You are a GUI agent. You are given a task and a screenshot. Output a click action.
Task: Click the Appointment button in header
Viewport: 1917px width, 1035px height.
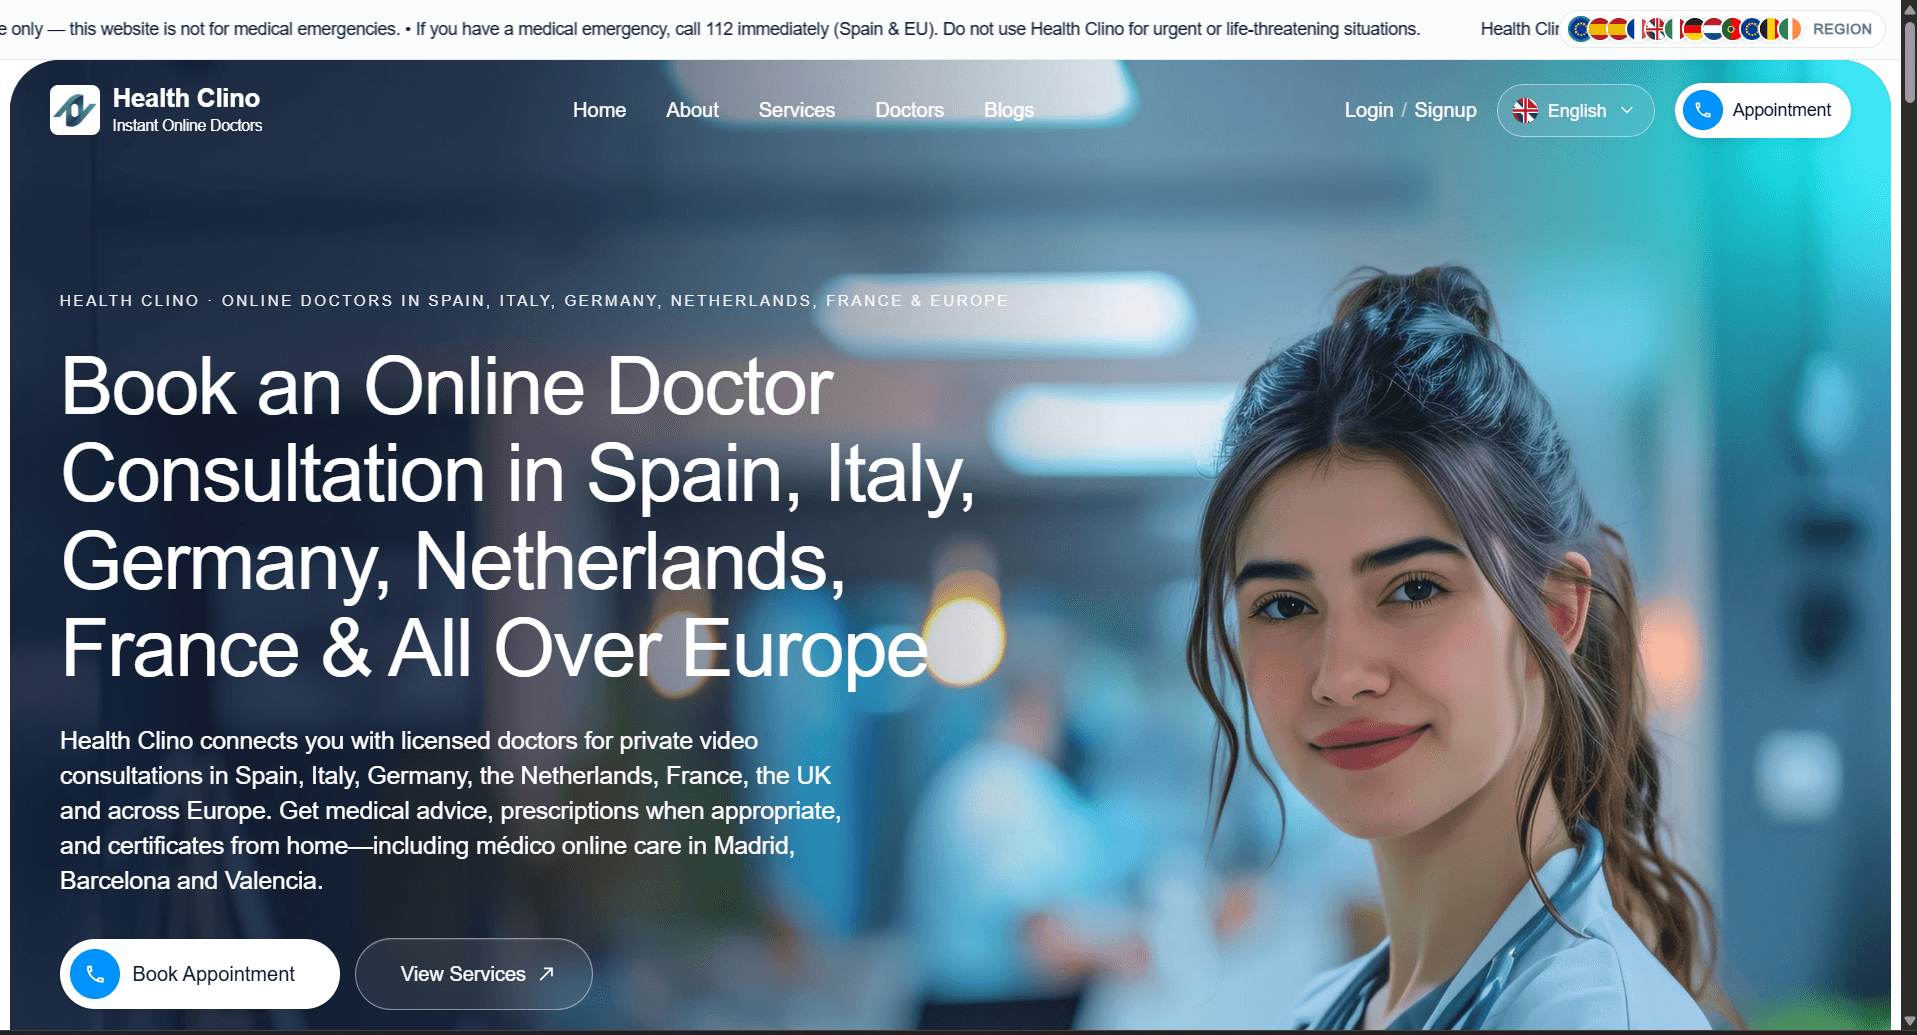(1762, 110)
